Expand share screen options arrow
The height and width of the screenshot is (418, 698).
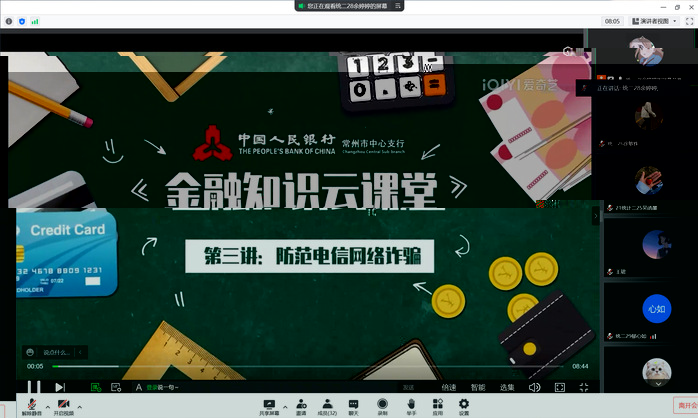[285, 407]
